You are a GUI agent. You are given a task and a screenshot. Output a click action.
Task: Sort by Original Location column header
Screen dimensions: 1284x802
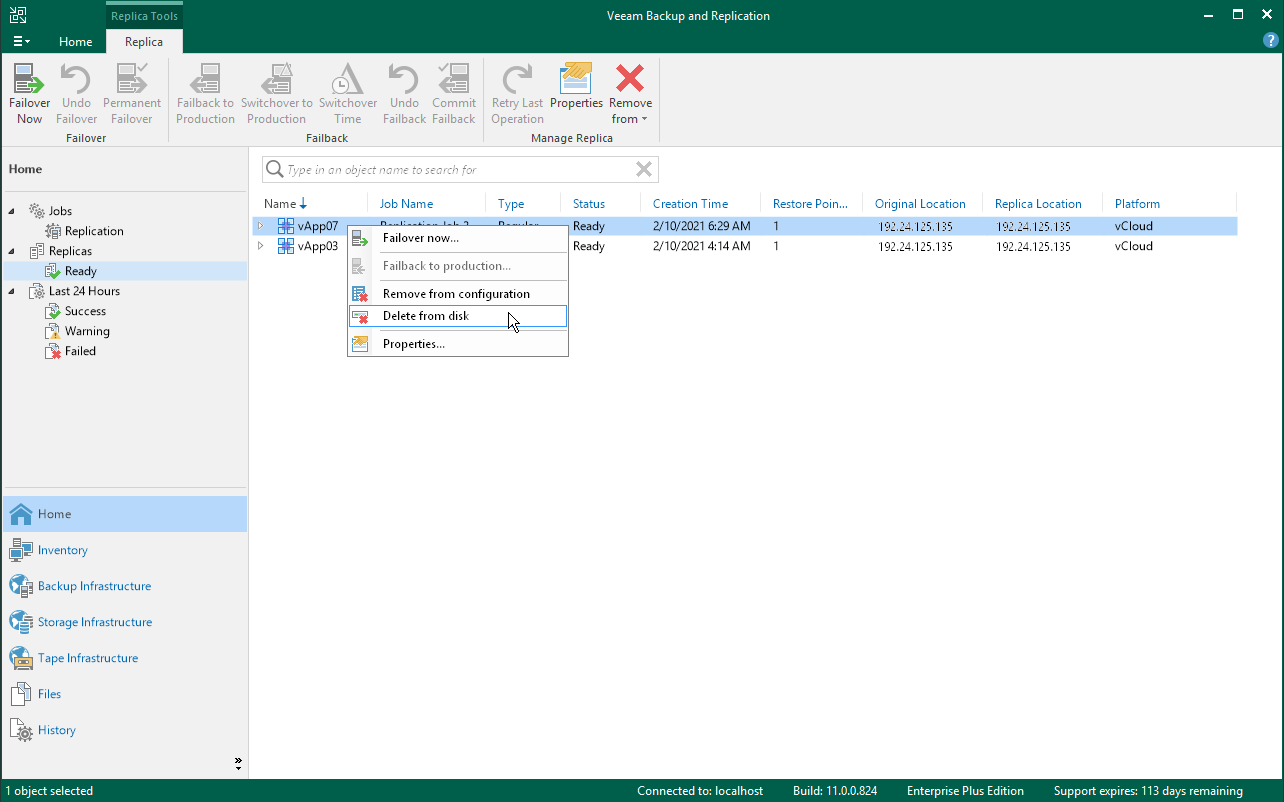click(x=922, y=204)
